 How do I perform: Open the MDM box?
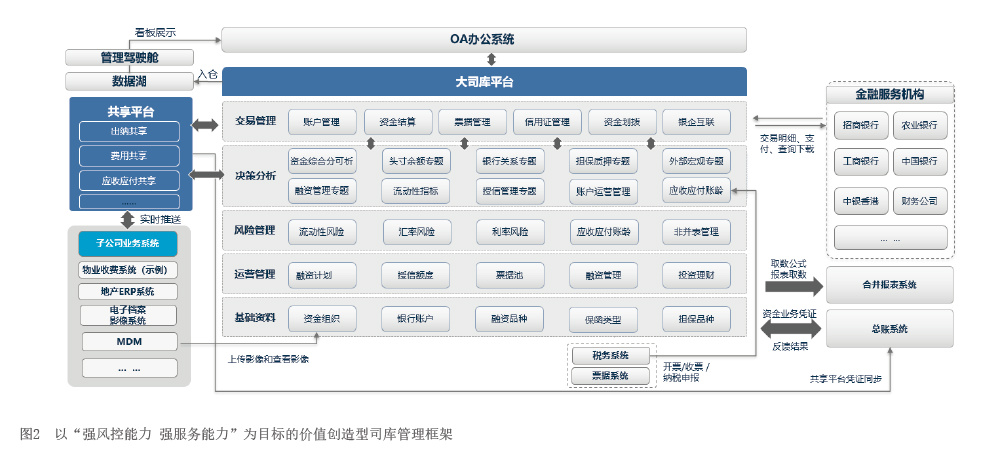point(130,342)
